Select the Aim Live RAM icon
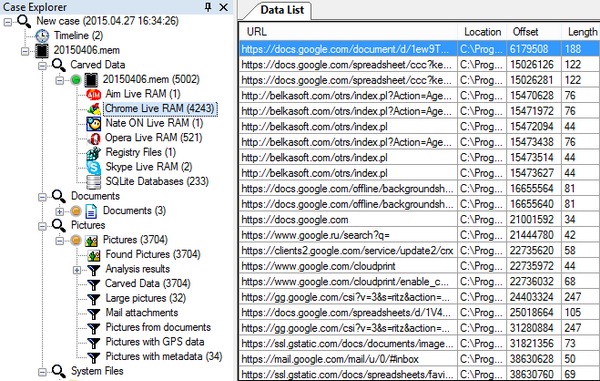 [x=93, y=94]
